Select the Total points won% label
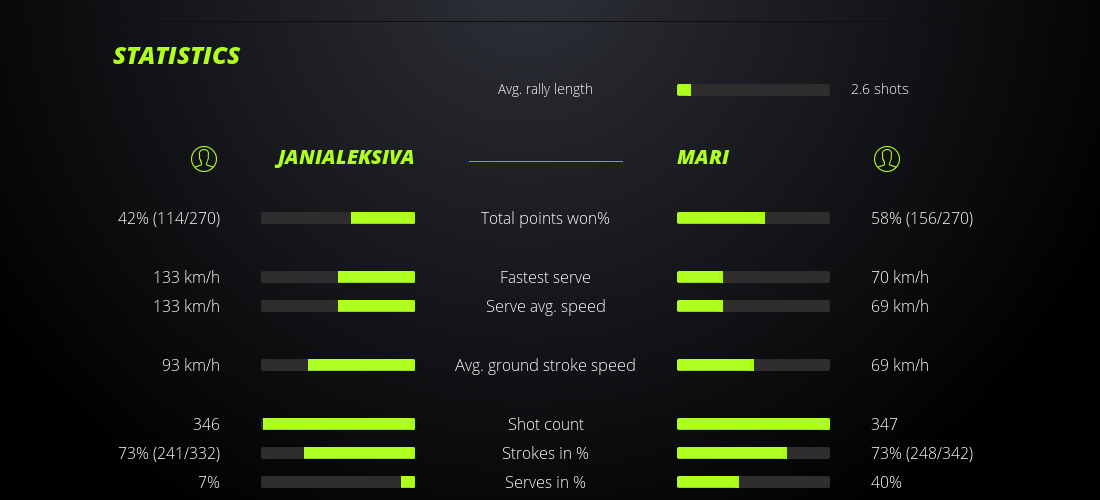 click(x=545, y=218)
